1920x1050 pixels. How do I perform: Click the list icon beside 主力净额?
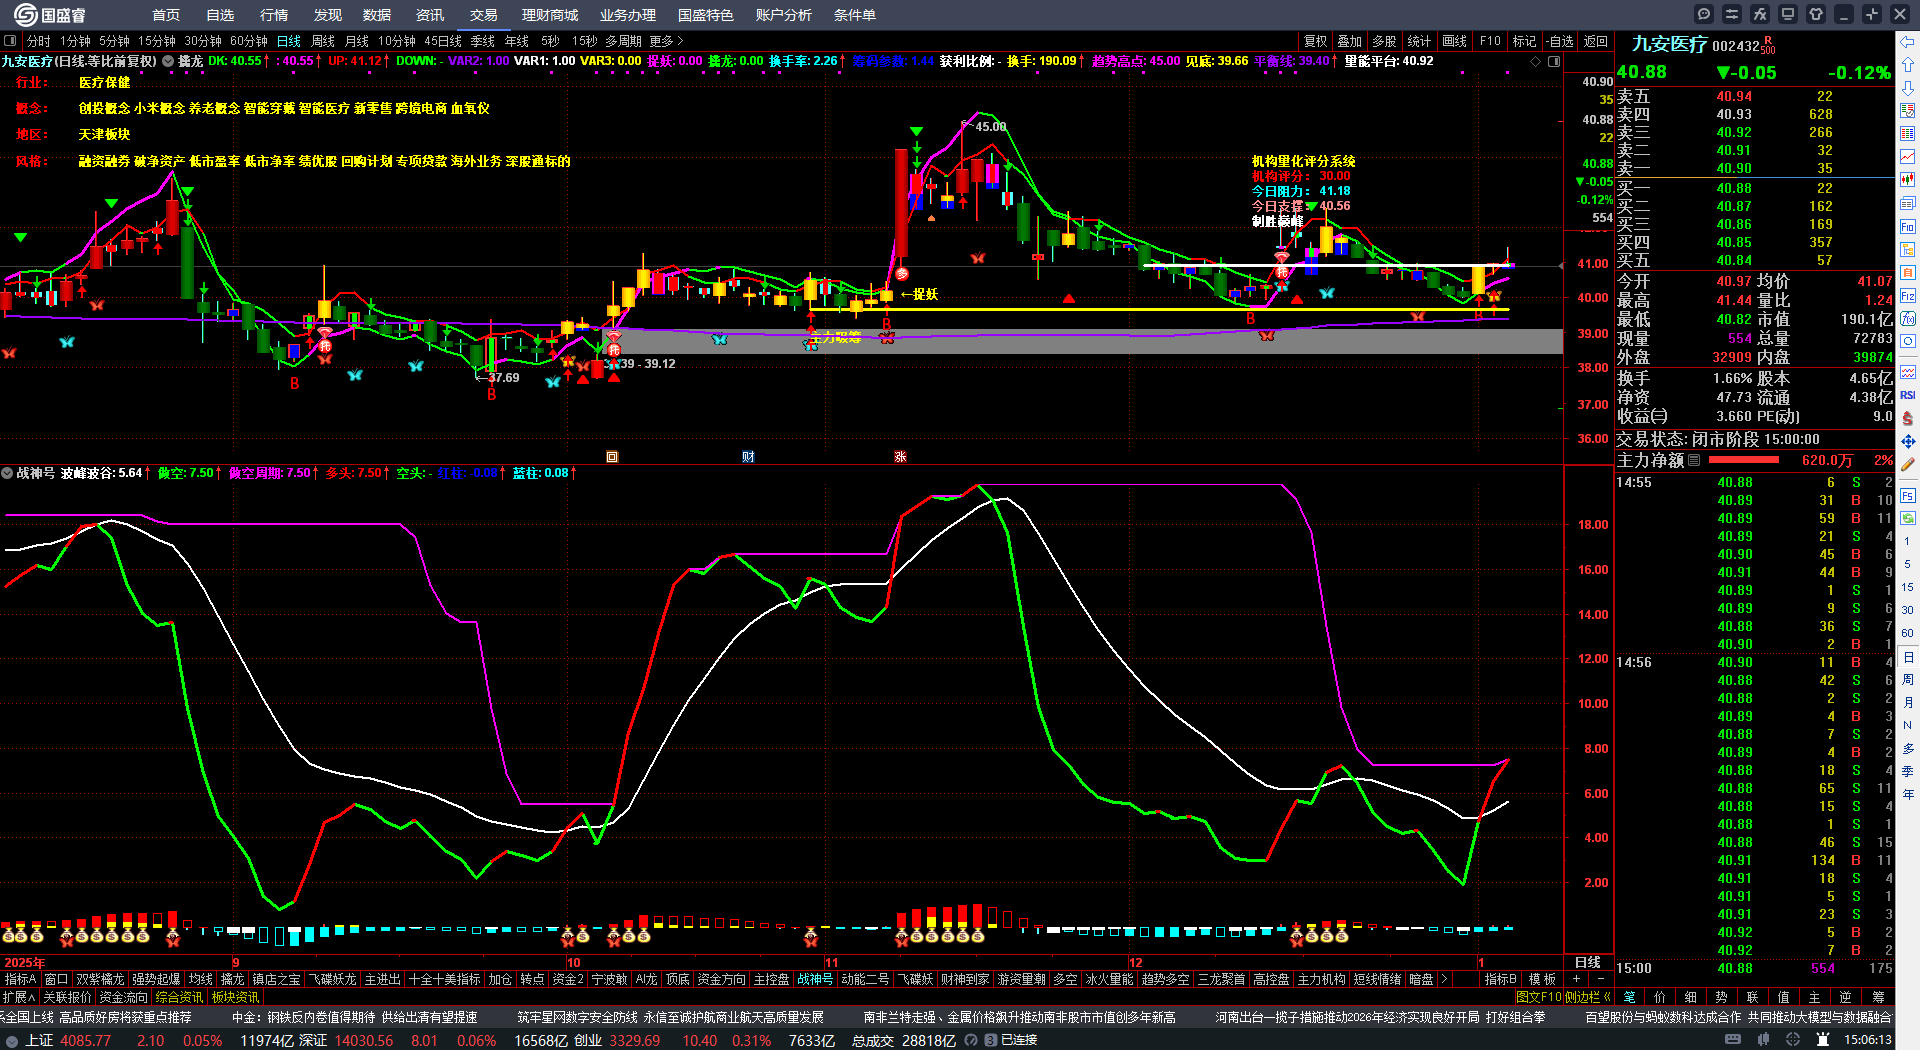(1694, 460)
